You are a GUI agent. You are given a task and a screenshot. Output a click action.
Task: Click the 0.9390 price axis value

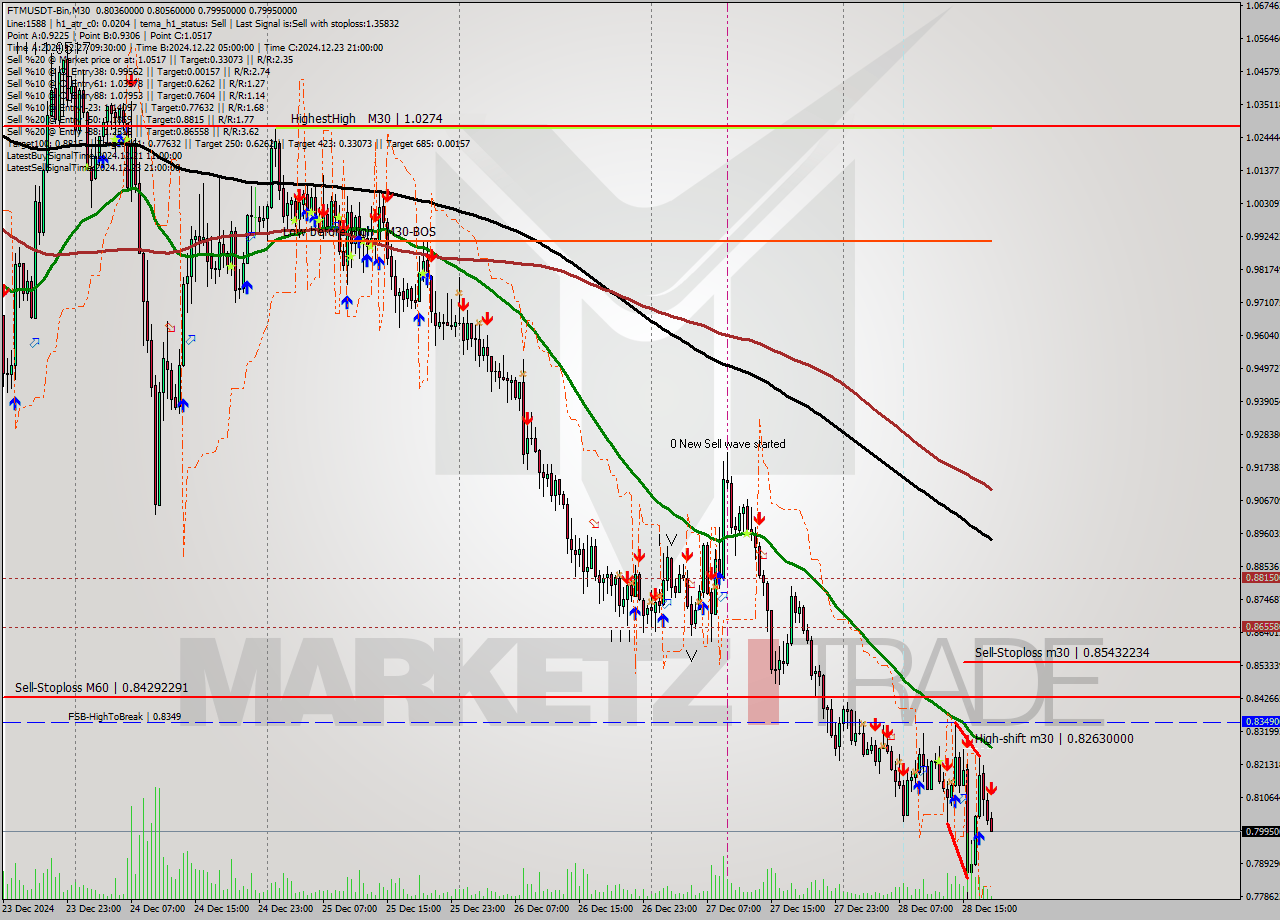point(1261,401)
